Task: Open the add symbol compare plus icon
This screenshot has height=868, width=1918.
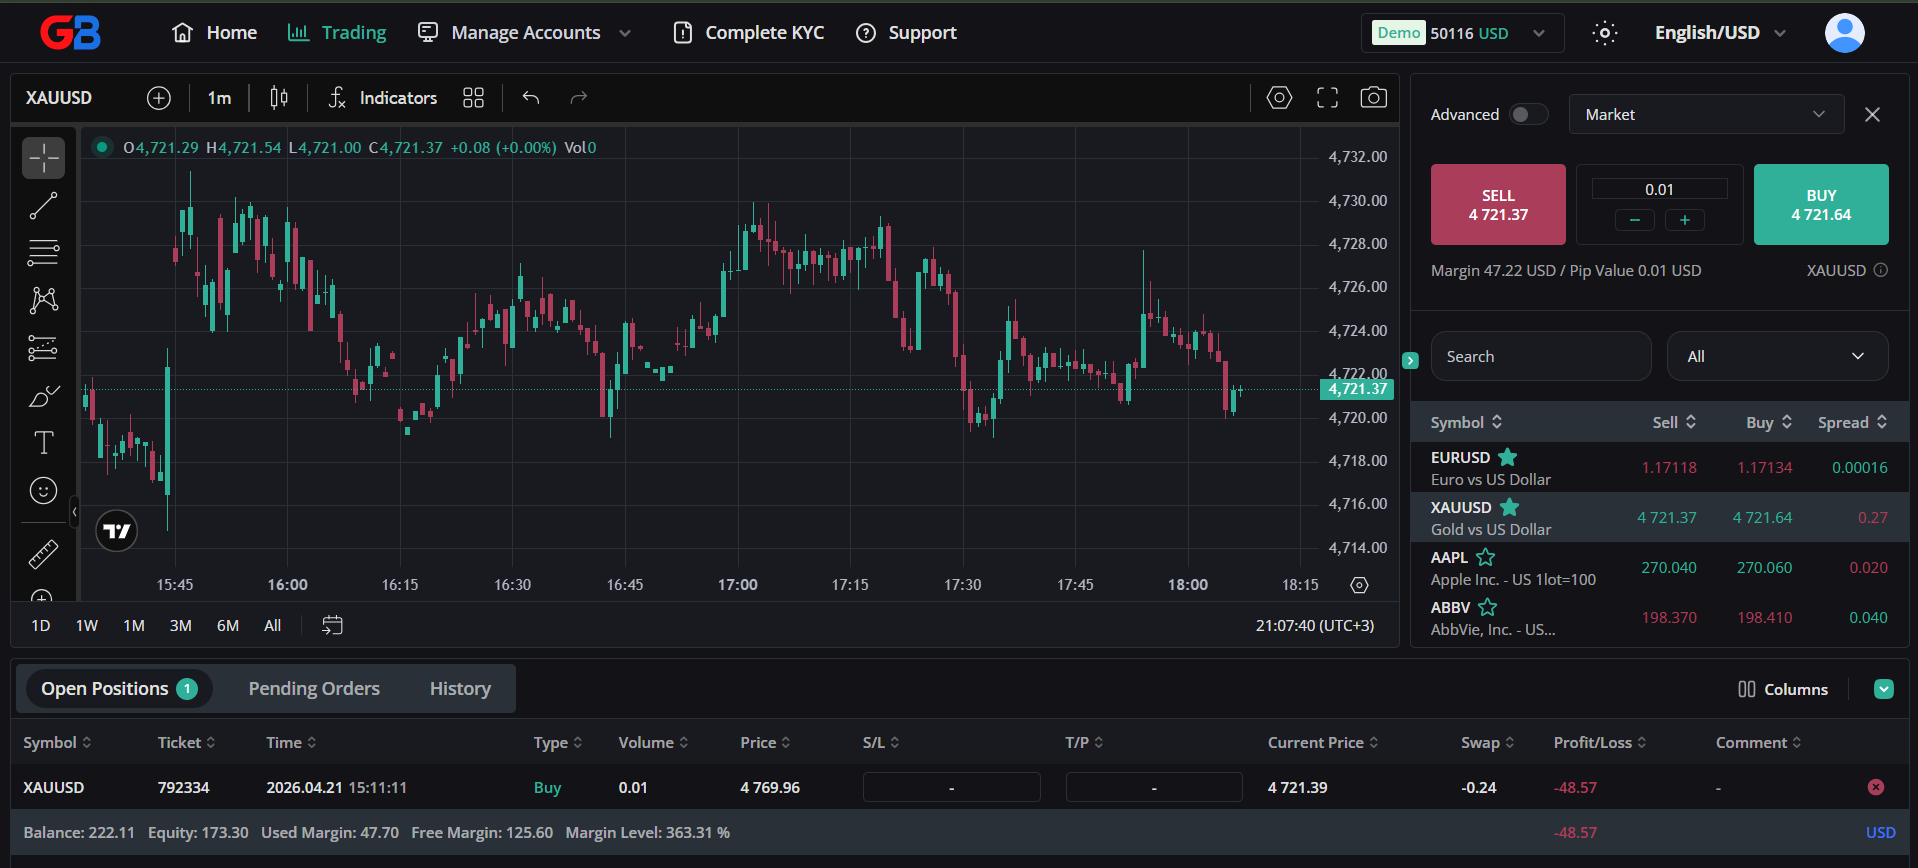Action: pyautogui.click(x=159, y=98)
